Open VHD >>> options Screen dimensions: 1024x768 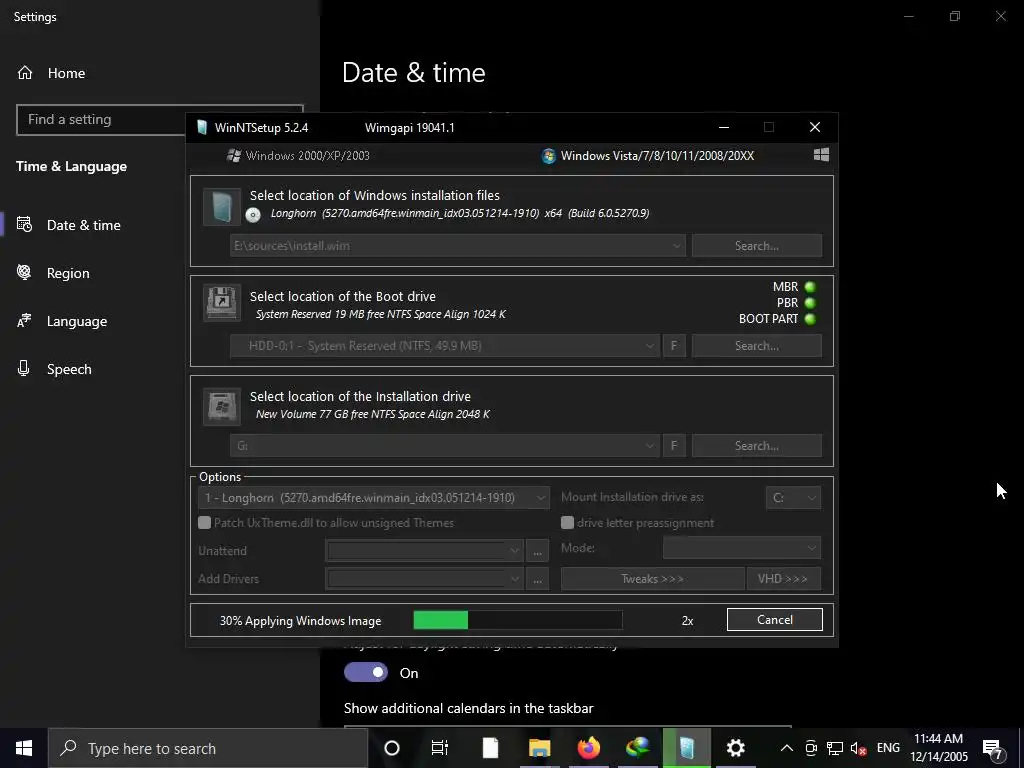click(x=783, y=579)
